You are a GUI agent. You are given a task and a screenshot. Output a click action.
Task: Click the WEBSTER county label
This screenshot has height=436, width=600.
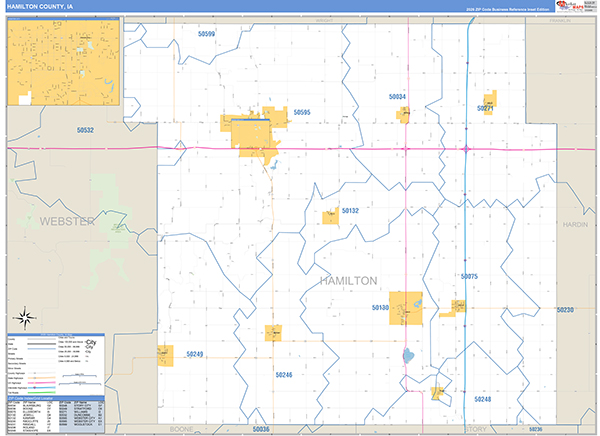pyautogui.click(x=67, y=221)
